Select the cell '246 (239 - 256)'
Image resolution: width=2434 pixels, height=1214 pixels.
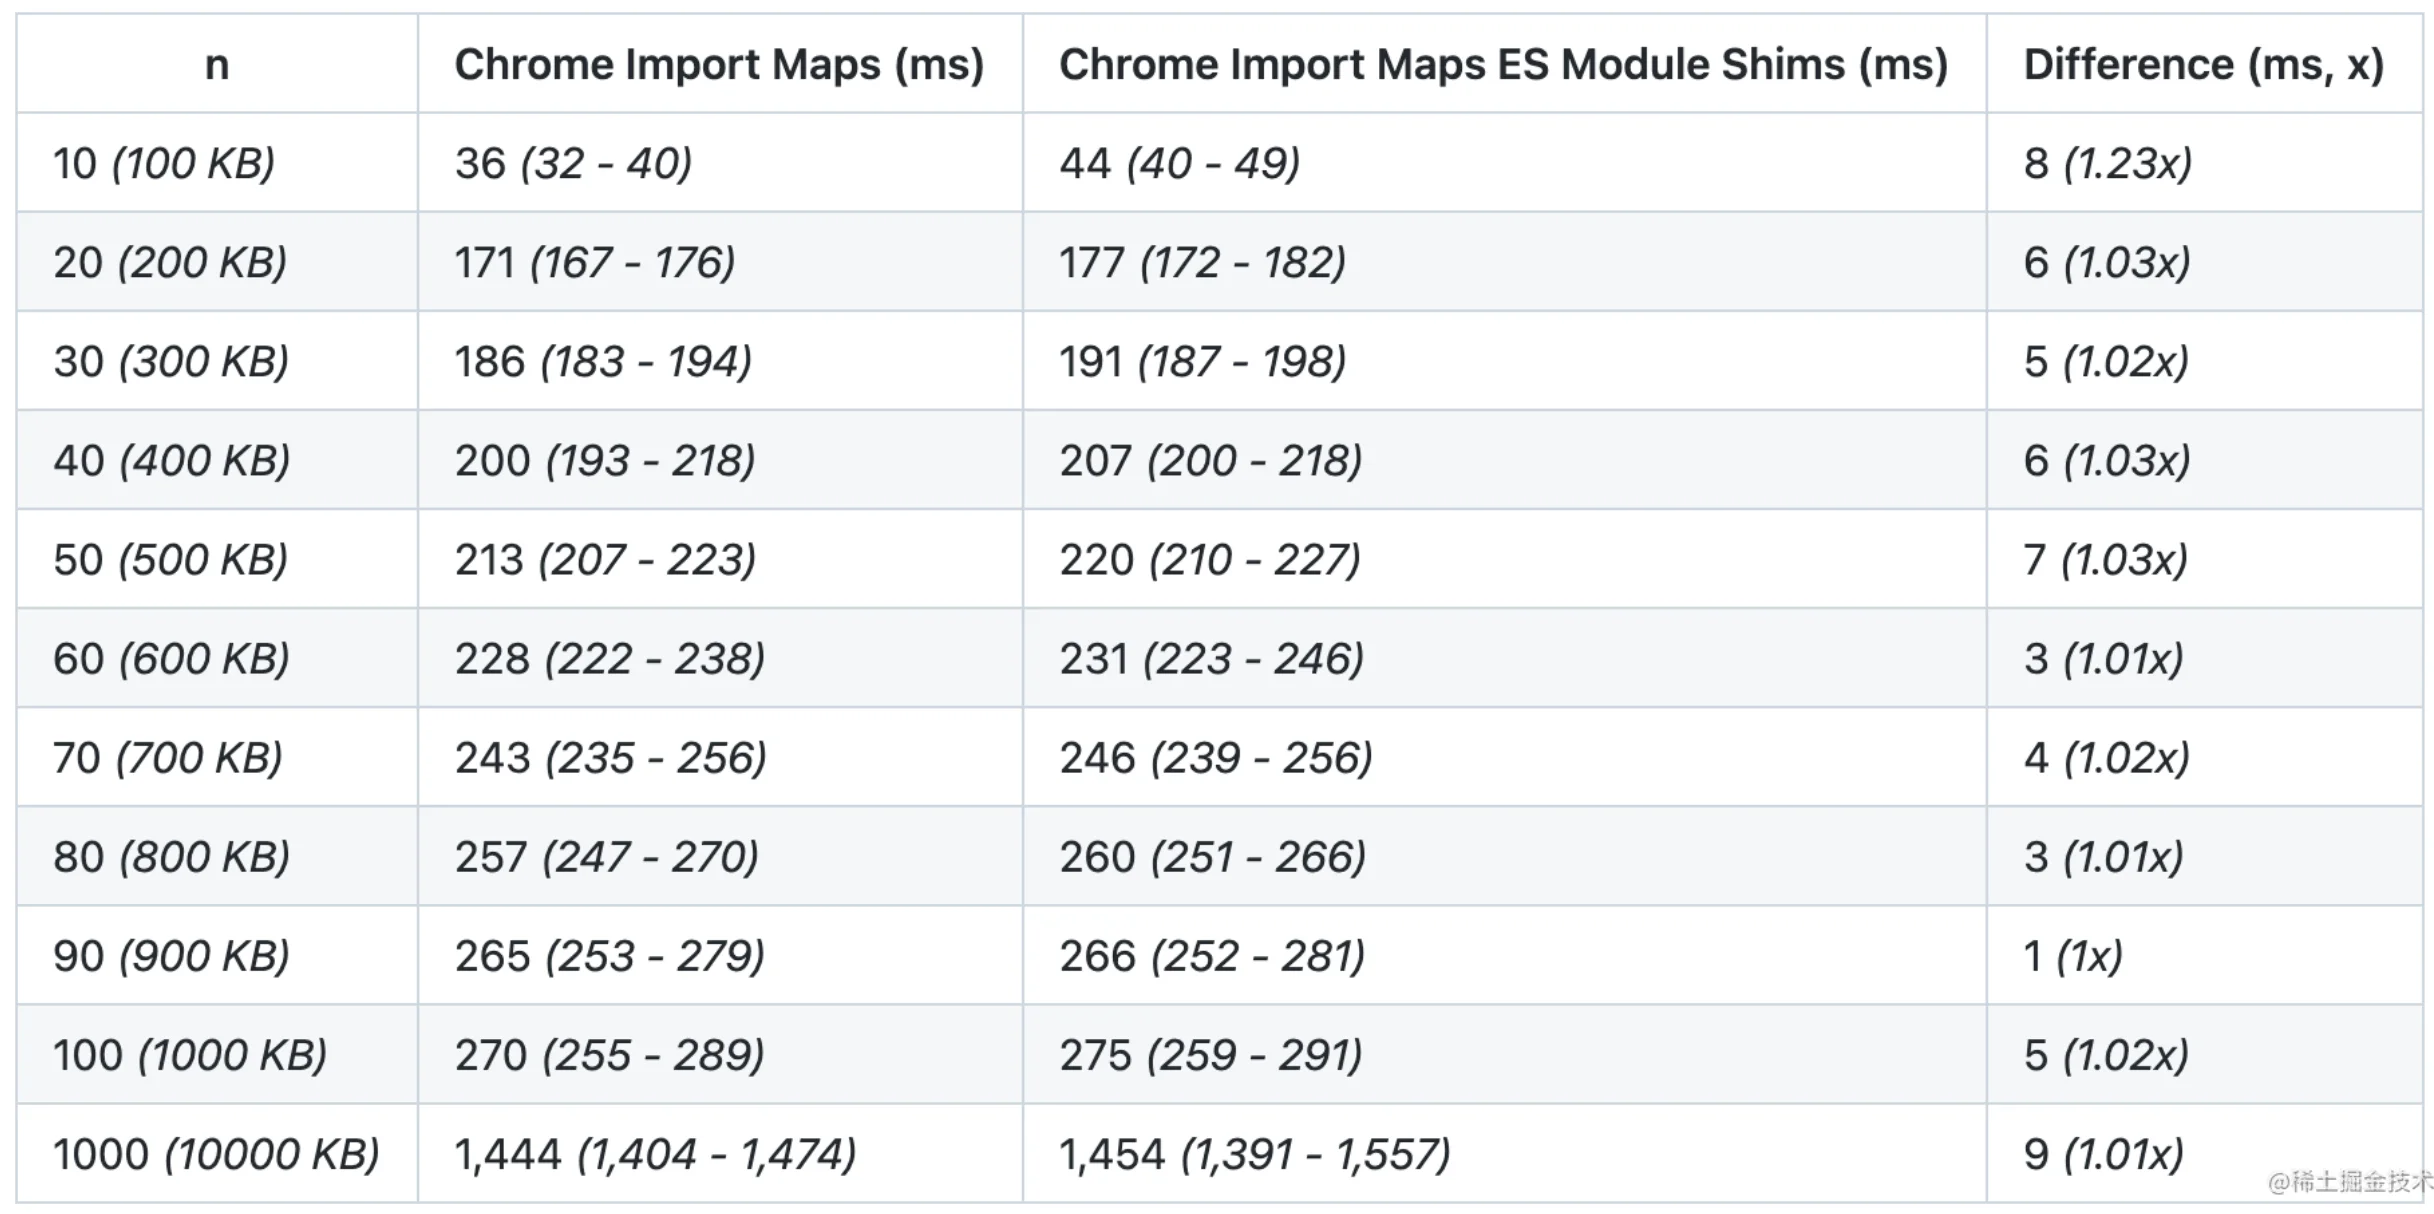pos(1504,756)
